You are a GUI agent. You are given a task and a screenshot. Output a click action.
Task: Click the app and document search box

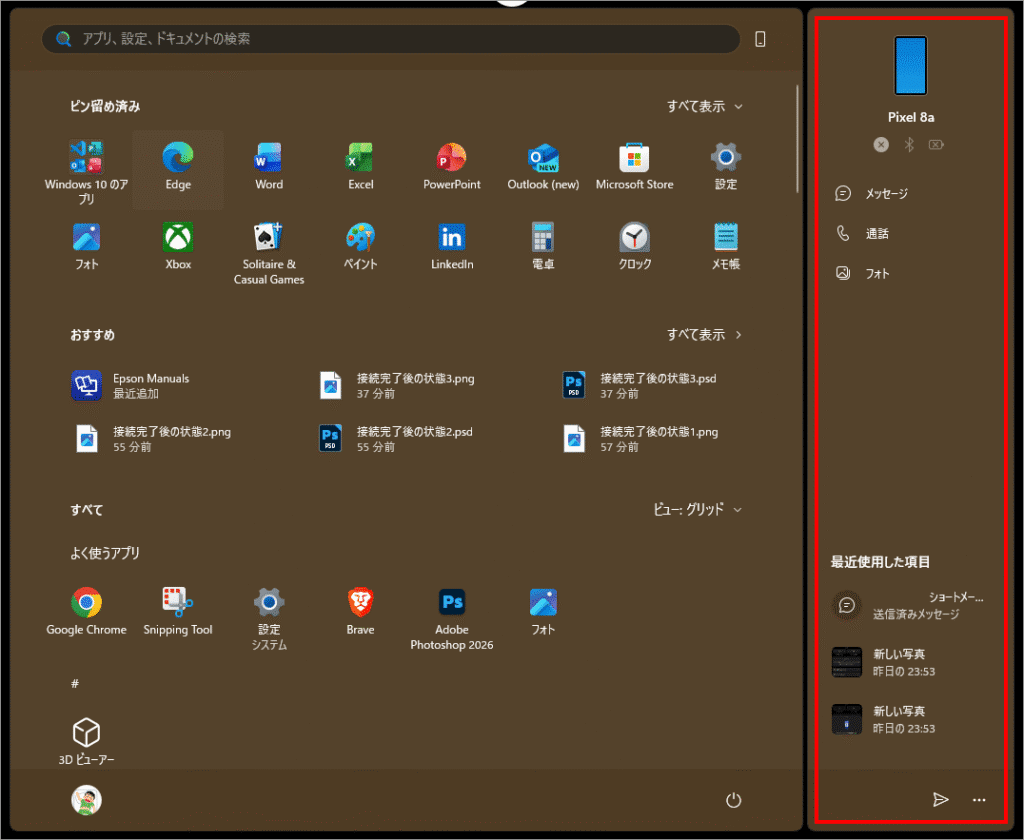pyautogui.click(x=390, y=39)
